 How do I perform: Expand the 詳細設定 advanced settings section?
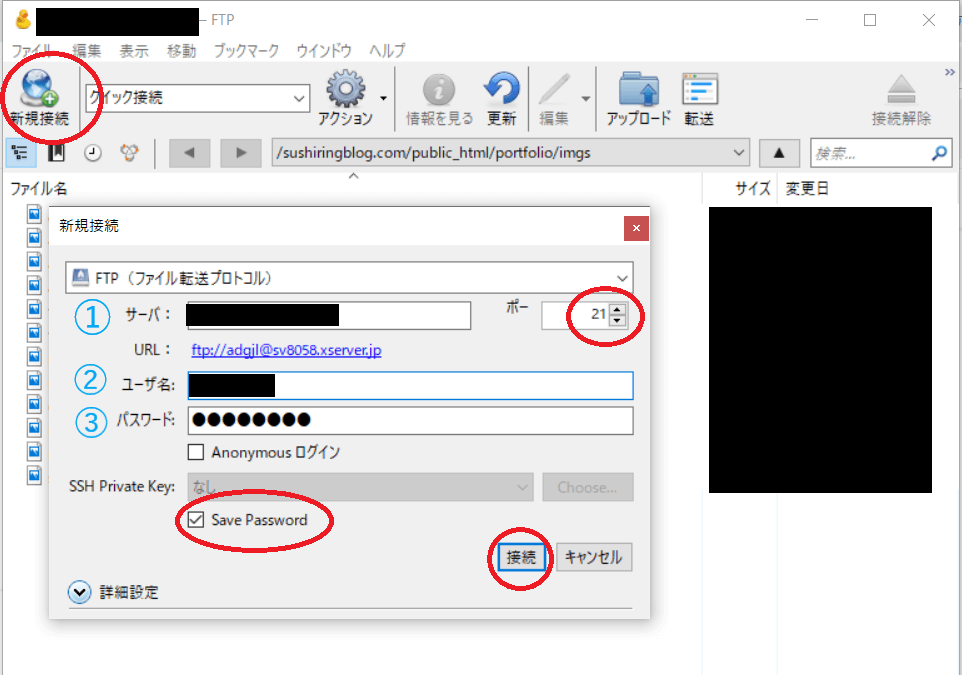(x=79, y=592)
